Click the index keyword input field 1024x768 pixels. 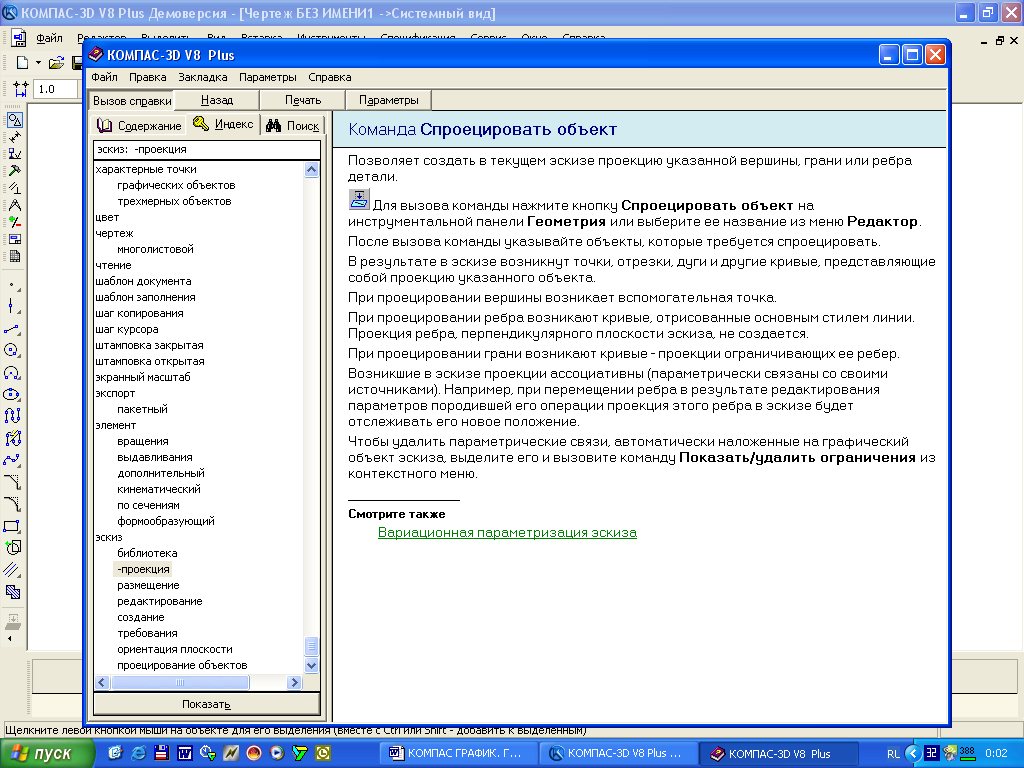point(206,150)
